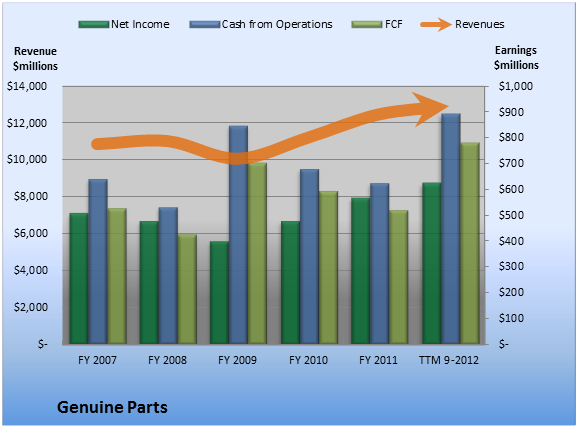Select the TTM 9-2012 FCF bar
577x427 pixels.
pyautogui.click(x=470, y=243)
